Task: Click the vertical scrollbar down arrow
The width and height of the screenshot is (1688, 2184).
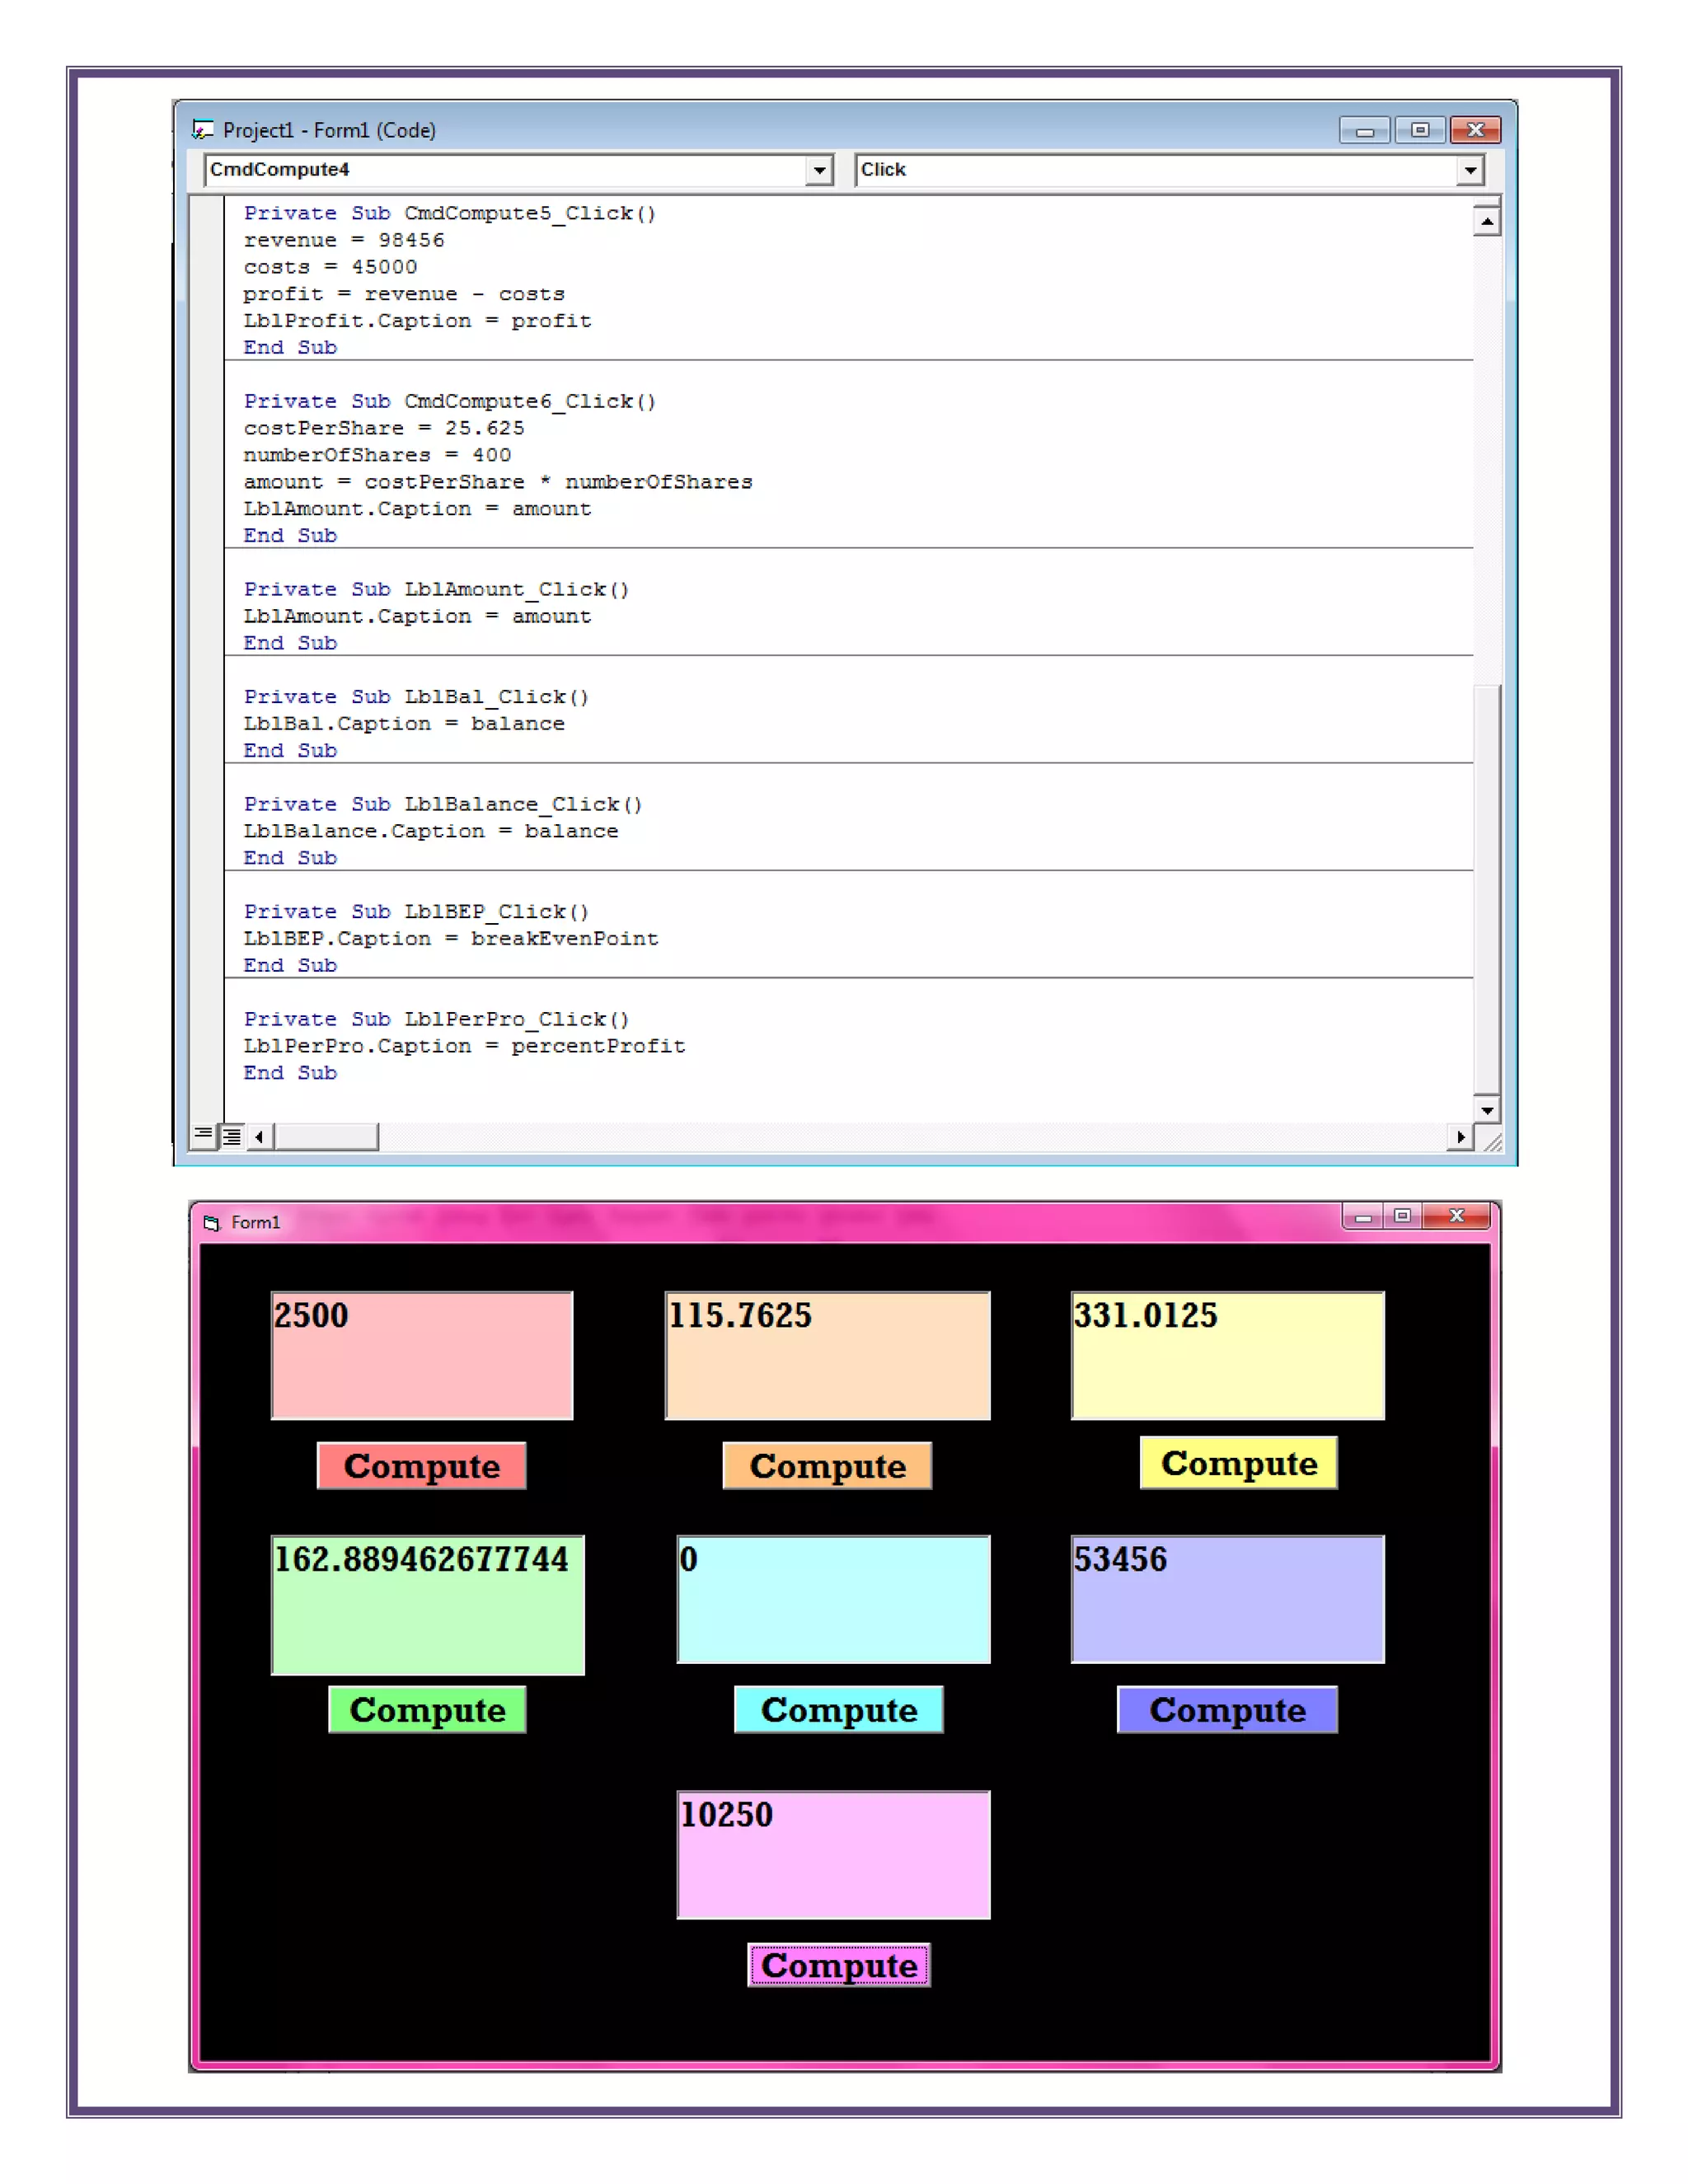Action: click(x=1486, y=1110)
